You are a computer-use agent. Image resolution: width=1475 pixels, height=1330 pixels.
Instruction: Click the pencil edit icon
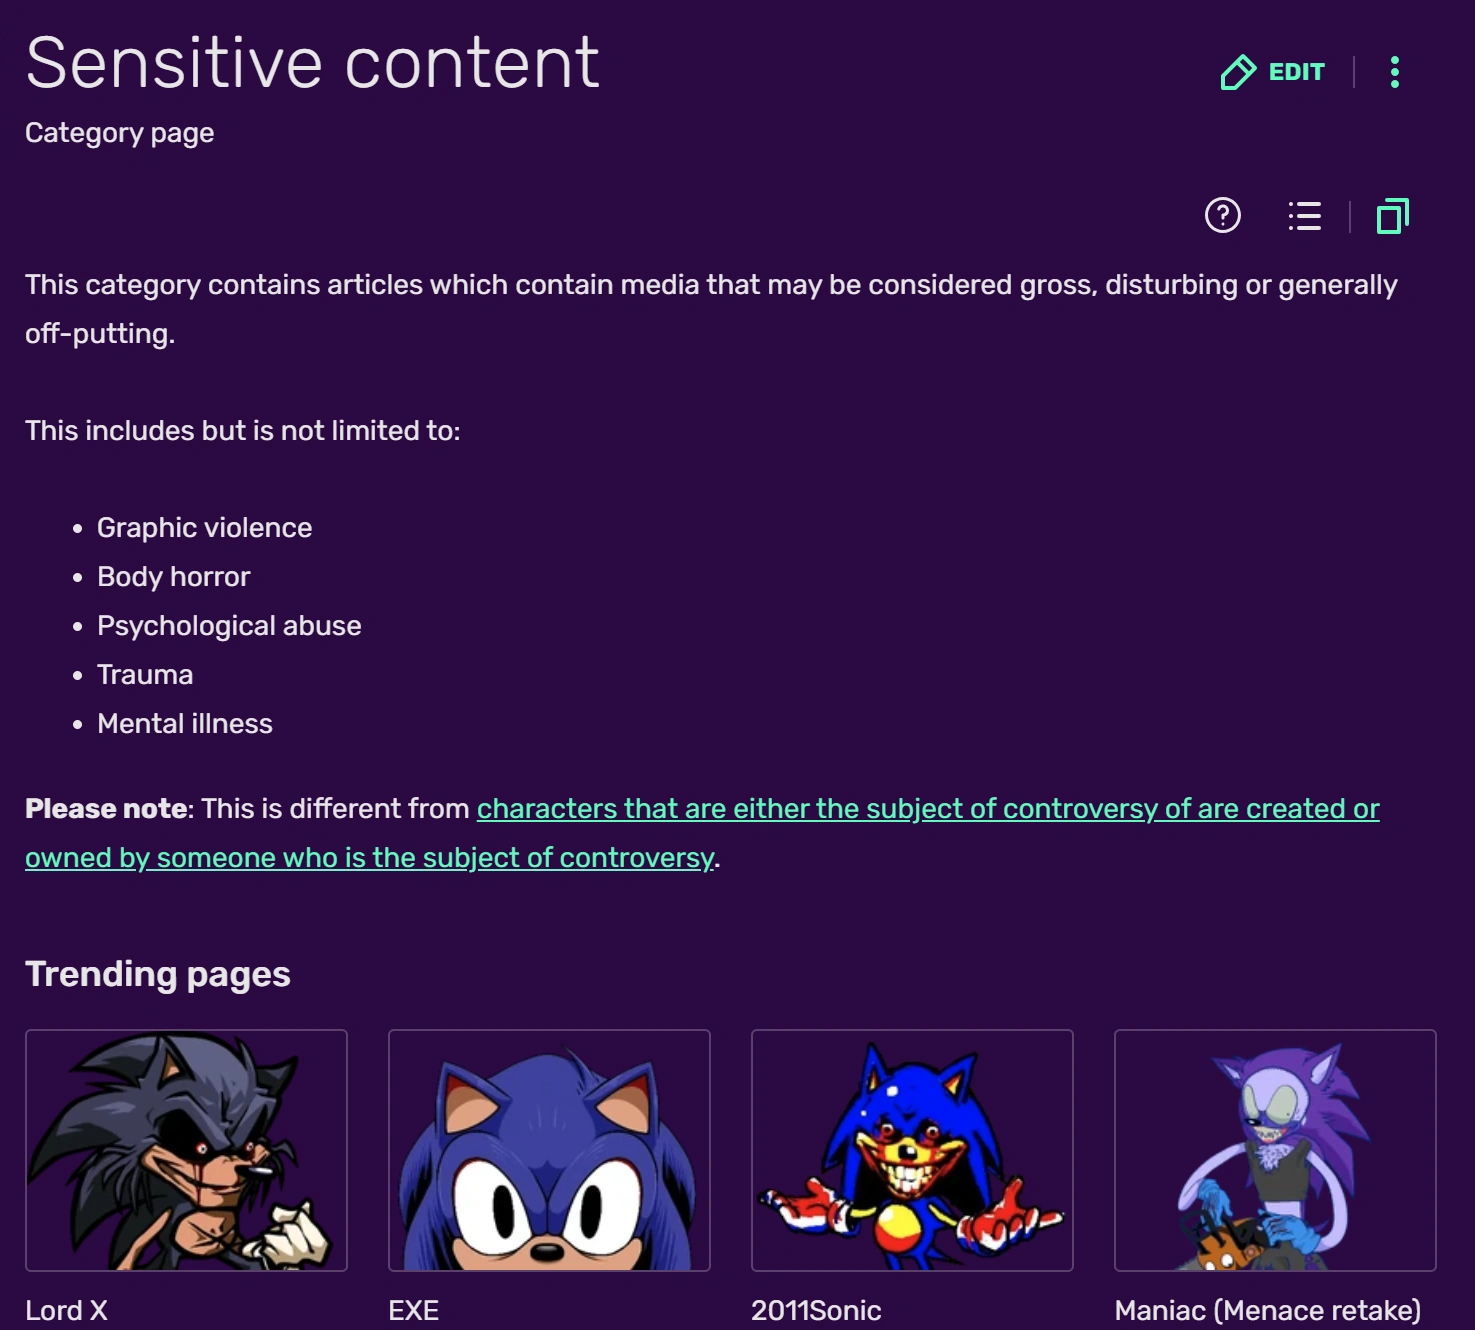1238,72
